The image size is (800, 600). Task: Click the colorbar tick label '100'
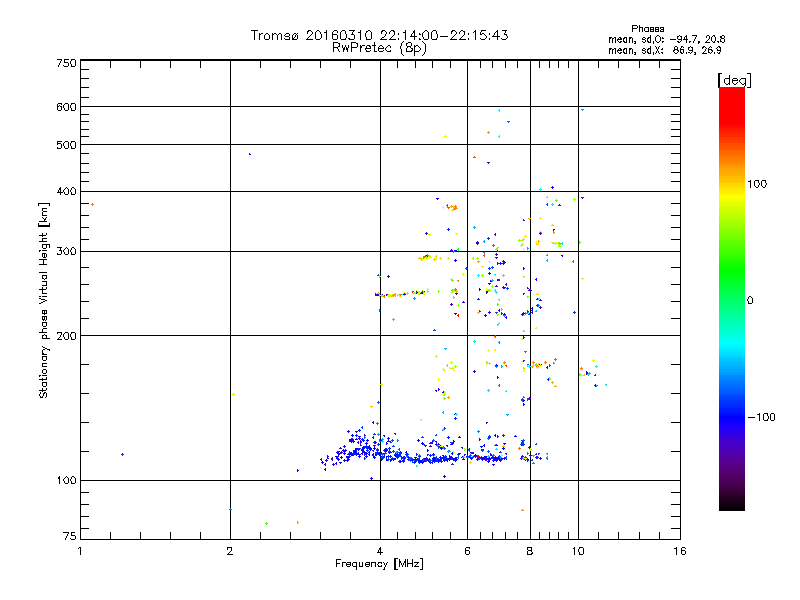[757, 184]
